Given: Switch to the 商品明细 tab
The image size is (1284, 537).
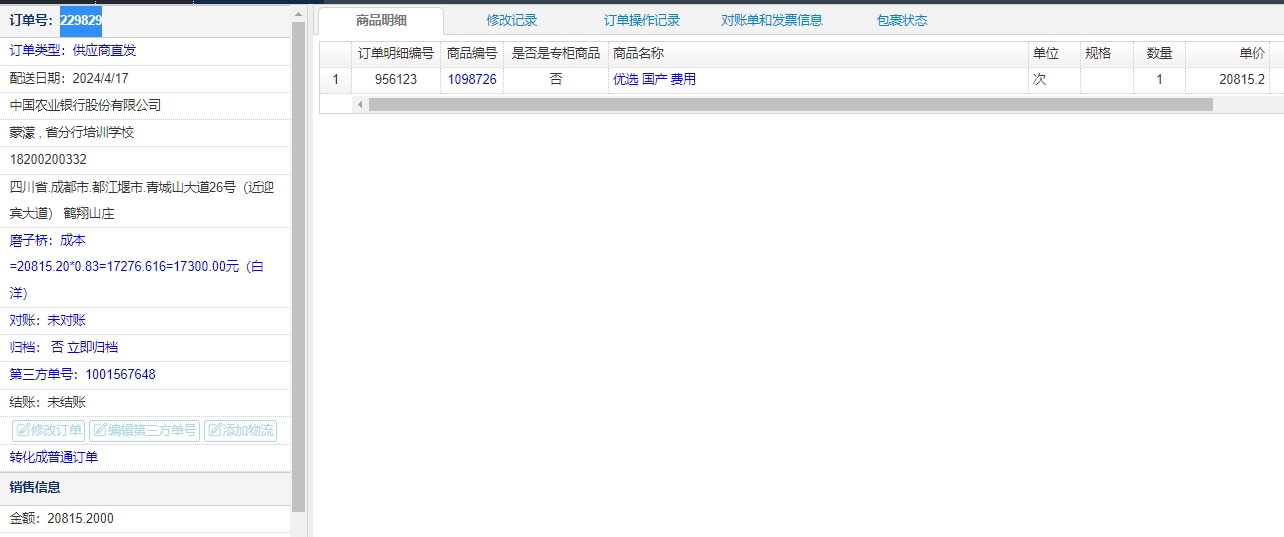Looking at the screenshot, I should pyautogui.click(x=381, y=20).
